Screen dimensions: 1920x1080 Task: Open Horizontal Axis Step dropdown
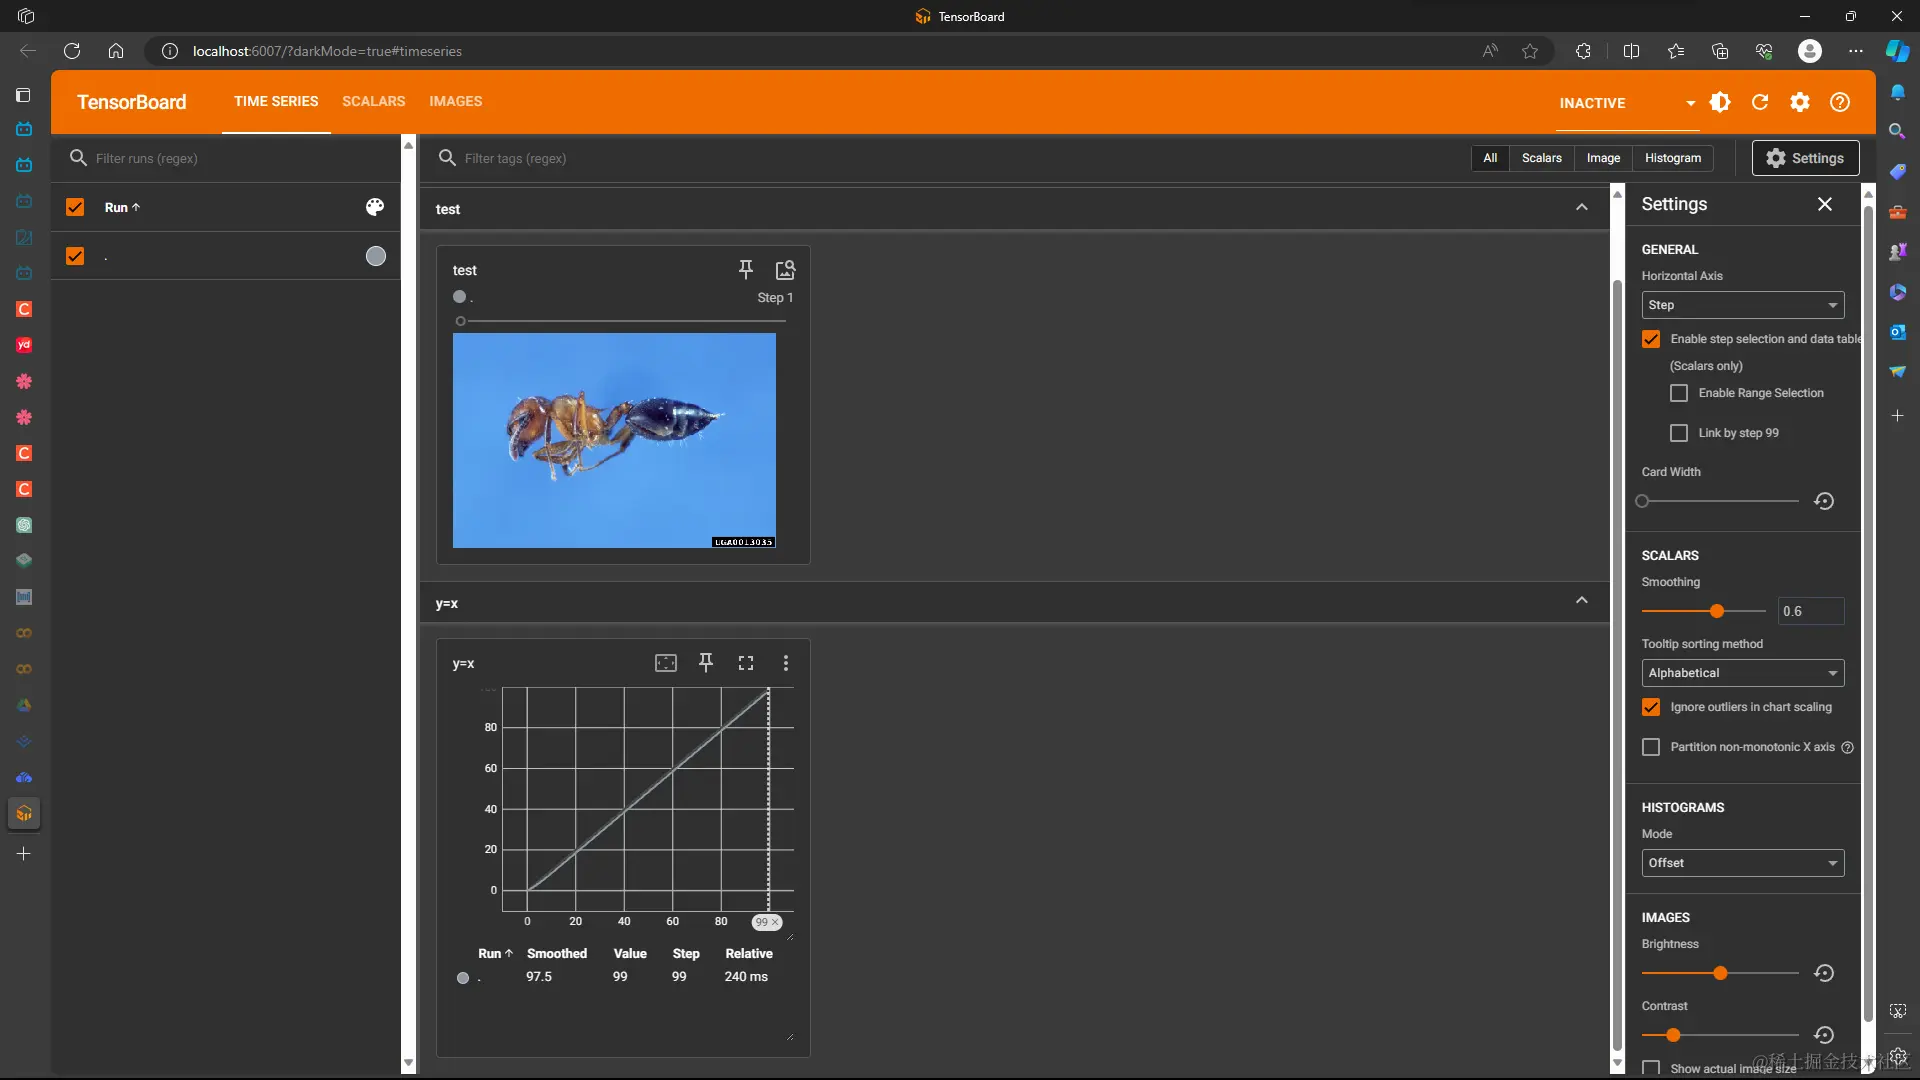click(x=1742, y=305)
